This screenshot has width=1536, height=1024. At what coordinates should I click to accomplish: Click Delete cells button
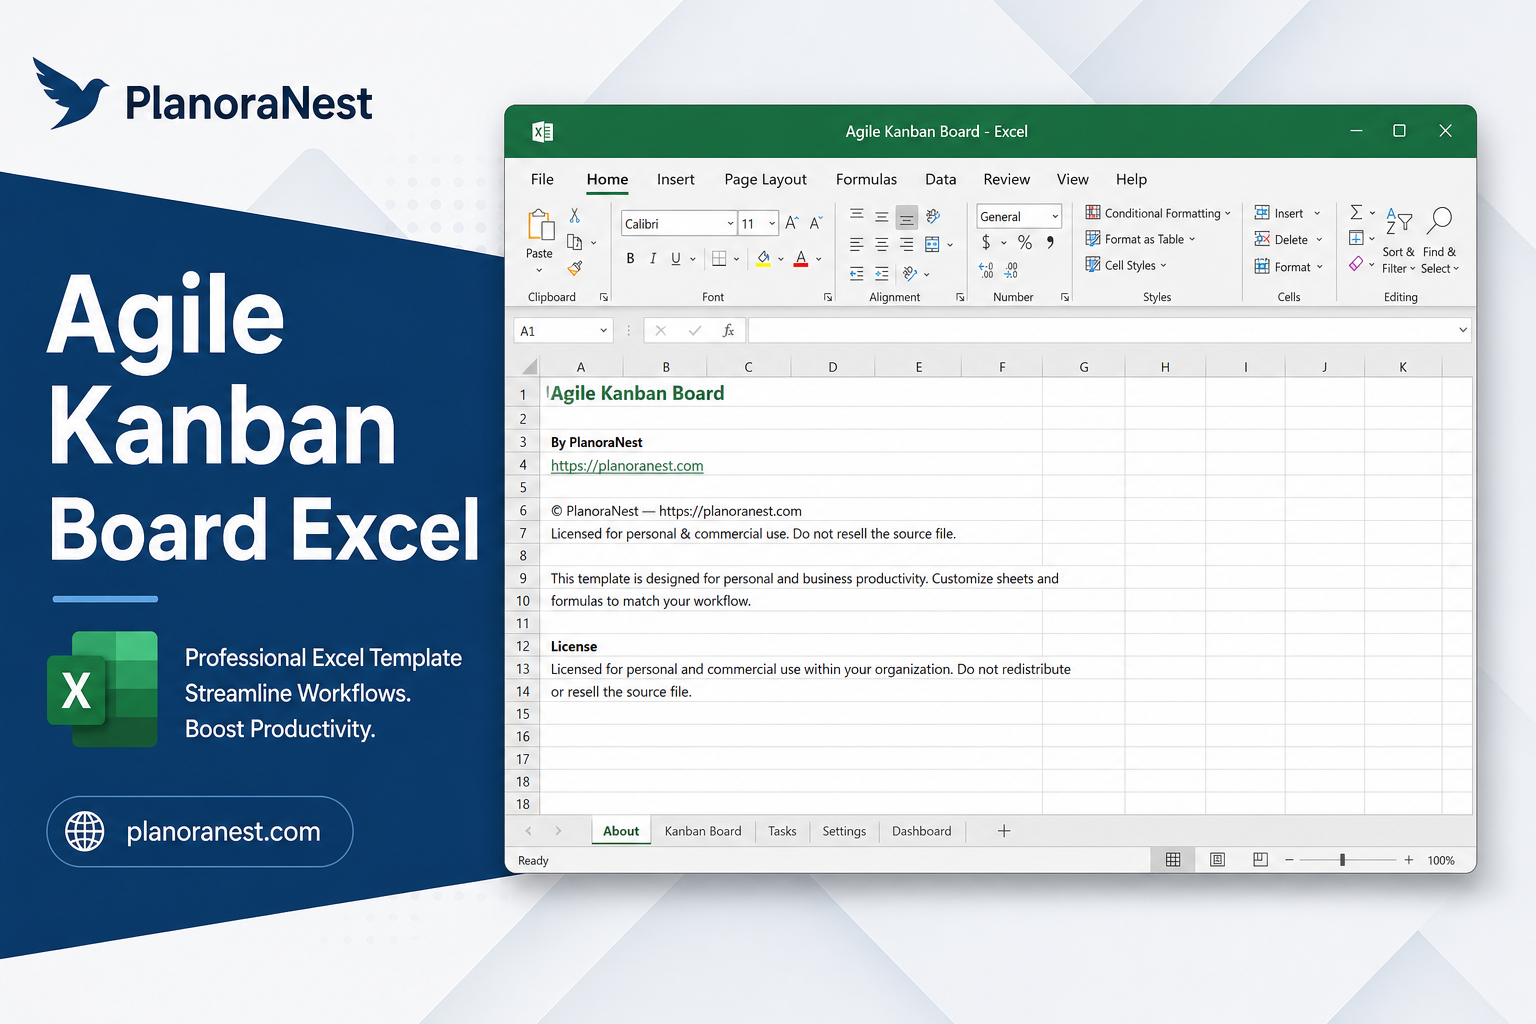pos(1289,239)
